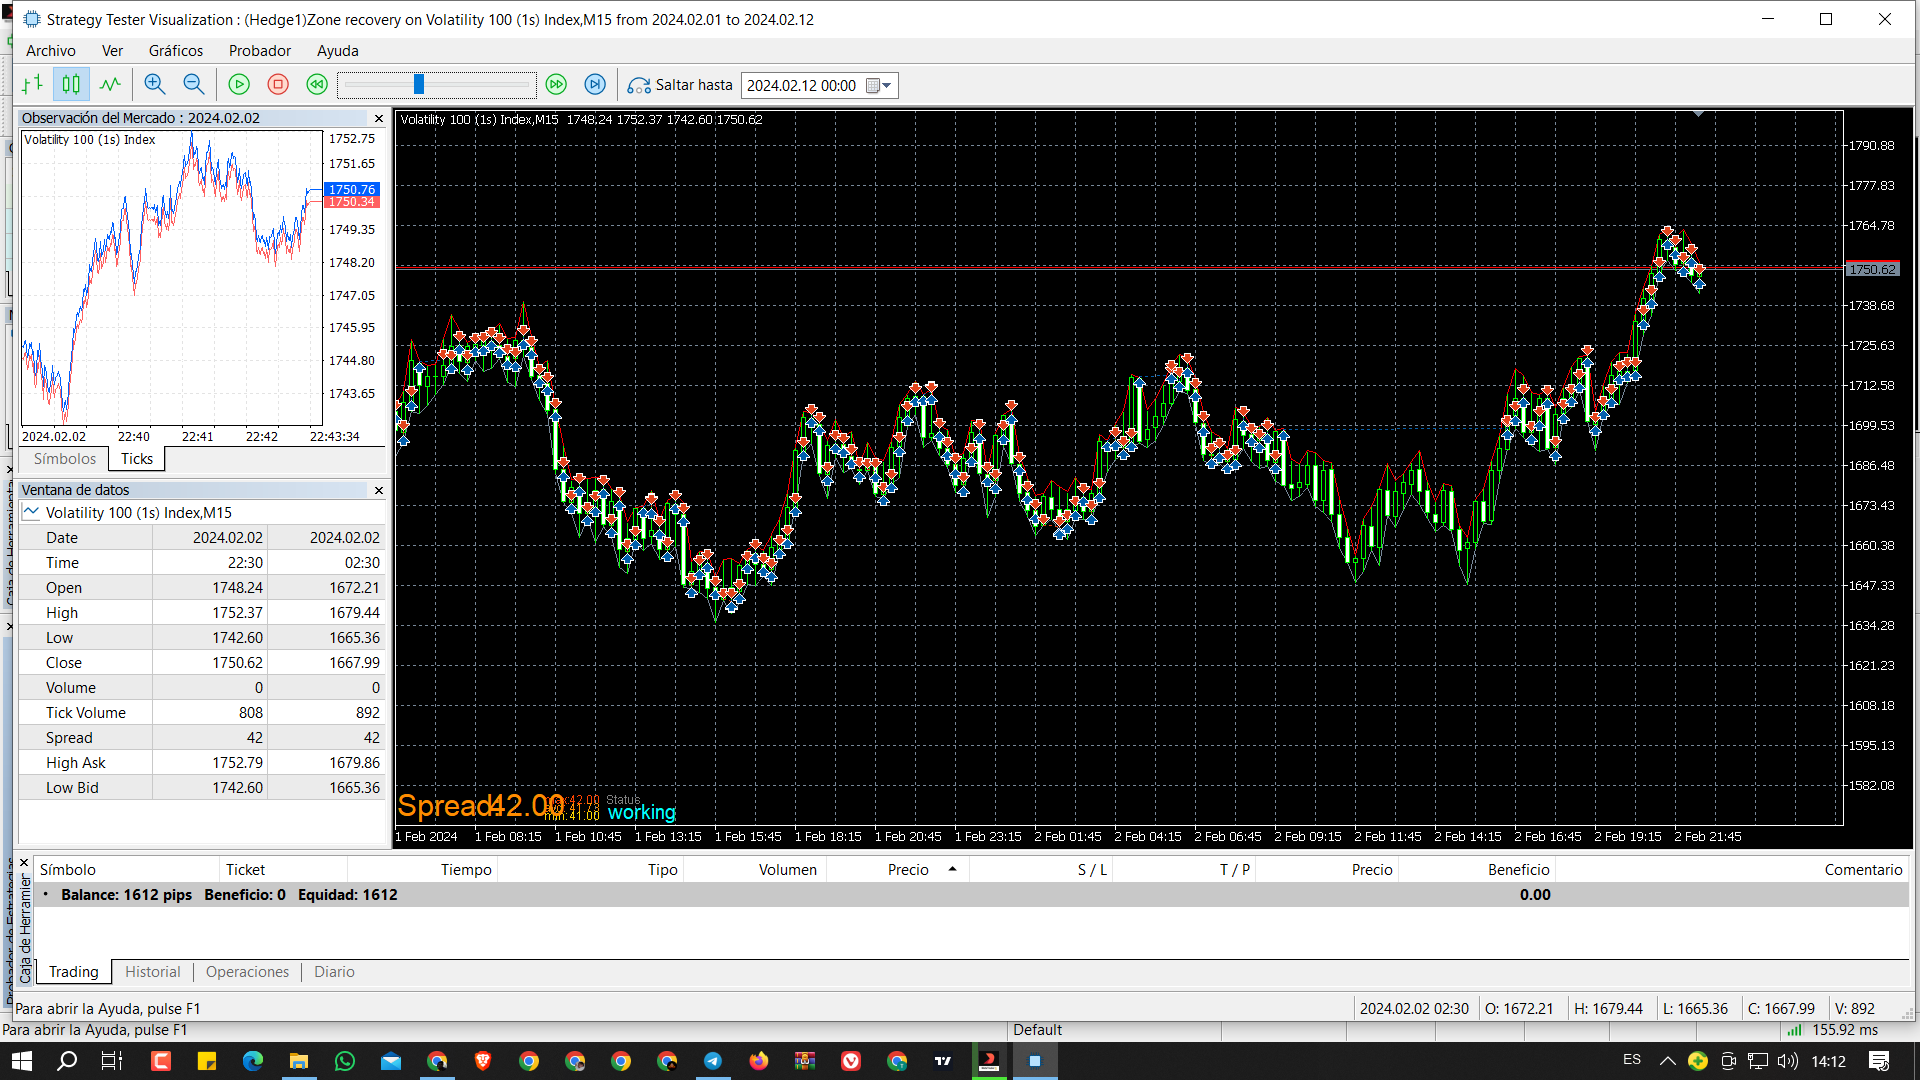Image resolution: width=1920 pixels, height=1080 pixels.
Task: Click the Balance: 1612 pips summary row
Action: 971,895
